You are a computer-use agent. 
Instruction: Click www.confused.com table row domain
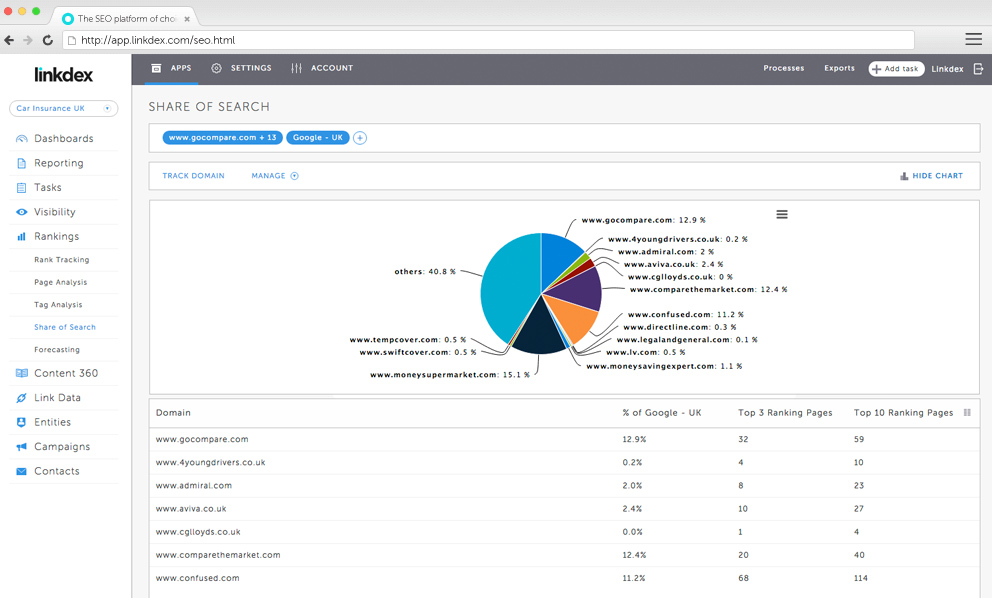(197, 578)
